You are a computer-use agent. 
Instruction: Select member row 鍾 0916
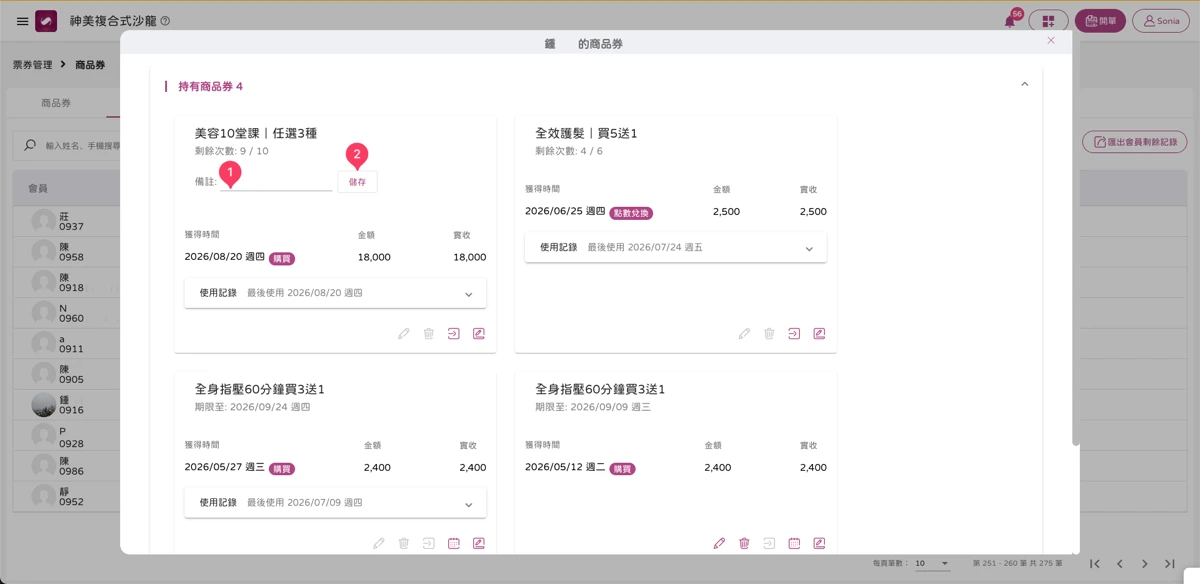(x=65, y=405)
